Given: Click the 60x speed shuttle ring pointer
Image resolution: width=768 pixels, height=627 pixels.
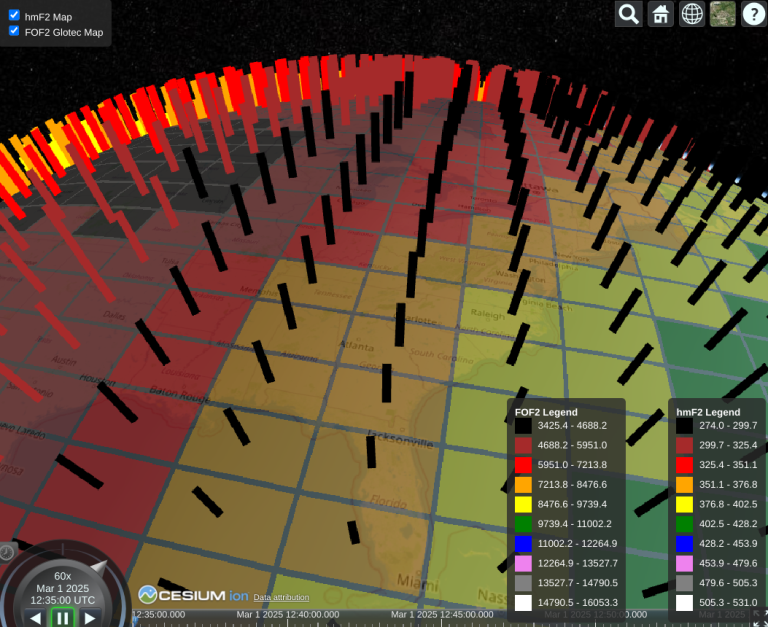Looking at the screenshot, I should (99, 567).
